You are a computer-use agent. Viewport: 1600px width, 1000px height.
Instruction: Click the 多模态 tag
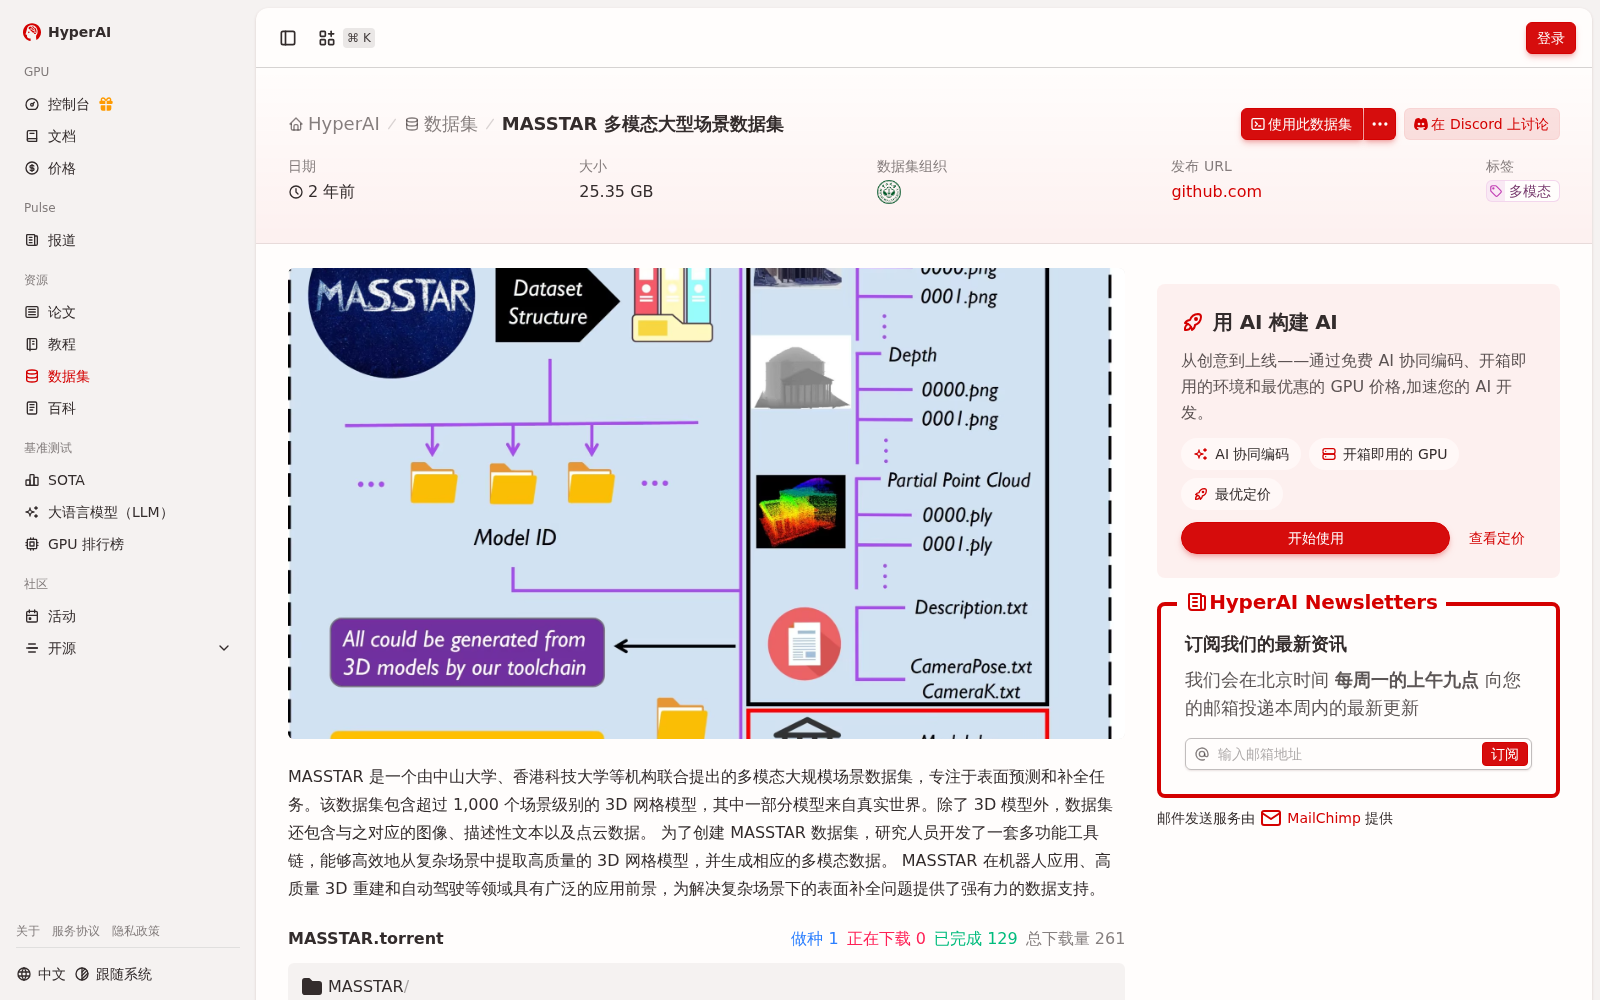coord(1522,191)
